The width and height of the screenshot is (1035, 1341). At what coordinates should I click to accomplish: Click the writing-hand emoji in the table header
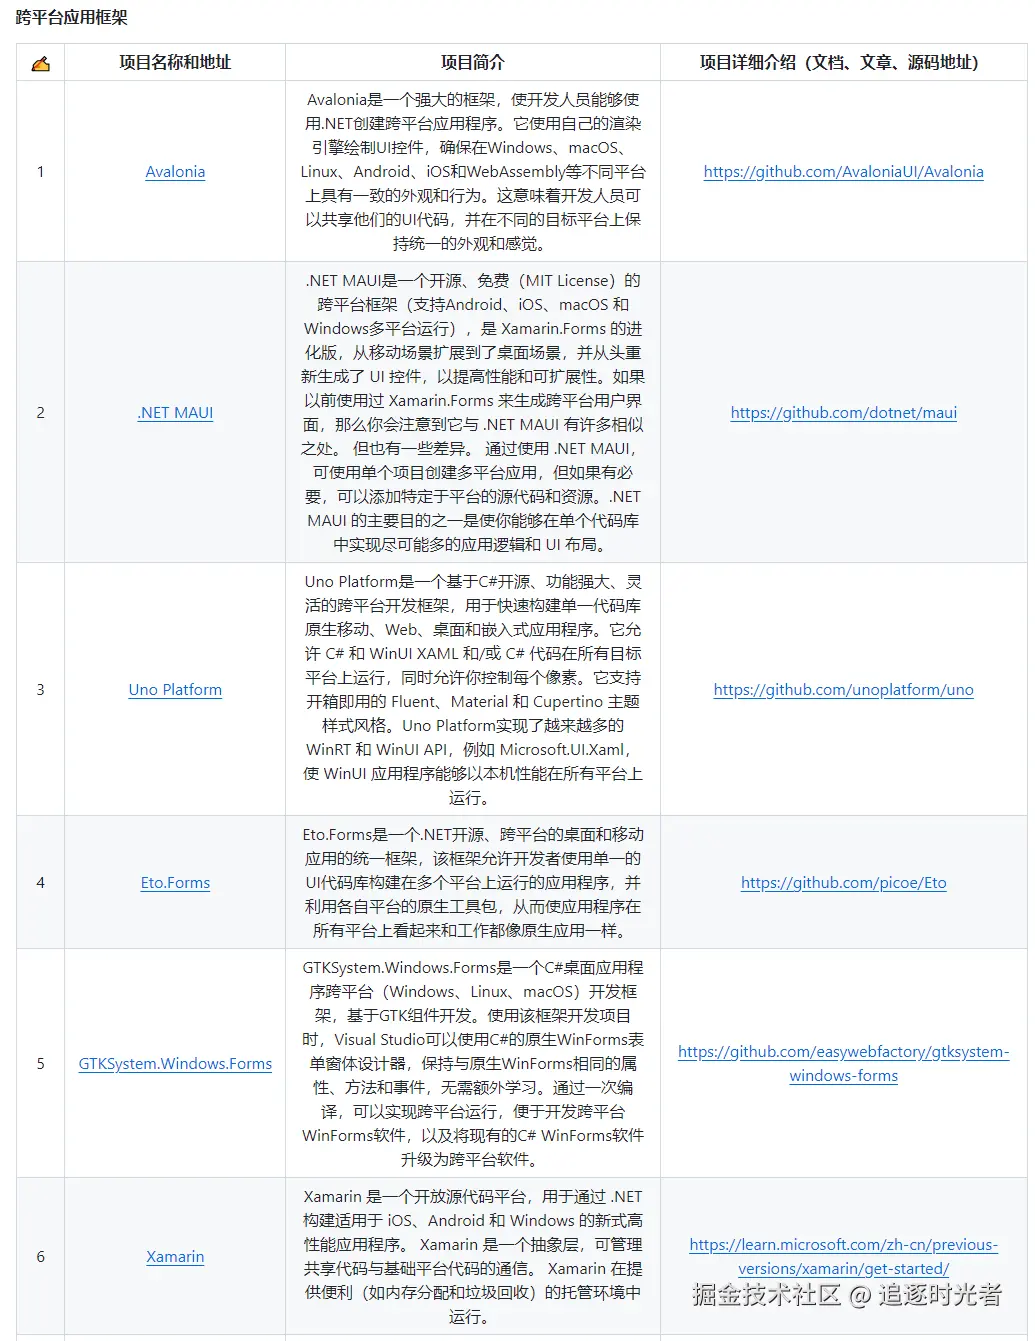[x=40, y=63]
